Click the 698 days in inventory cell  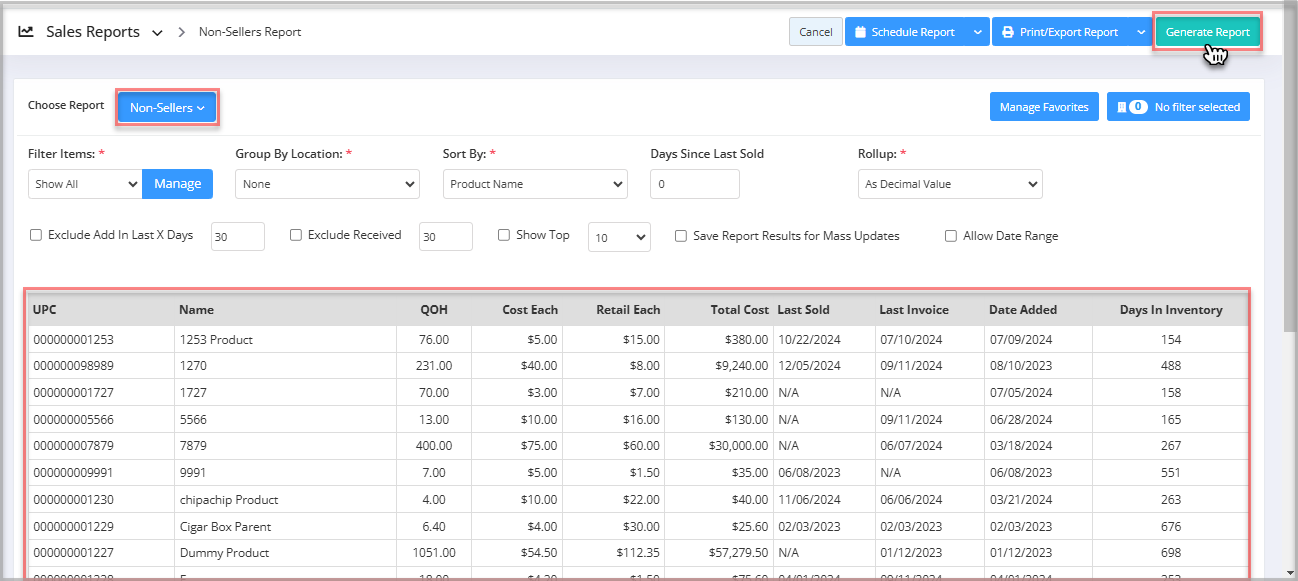1171,552
